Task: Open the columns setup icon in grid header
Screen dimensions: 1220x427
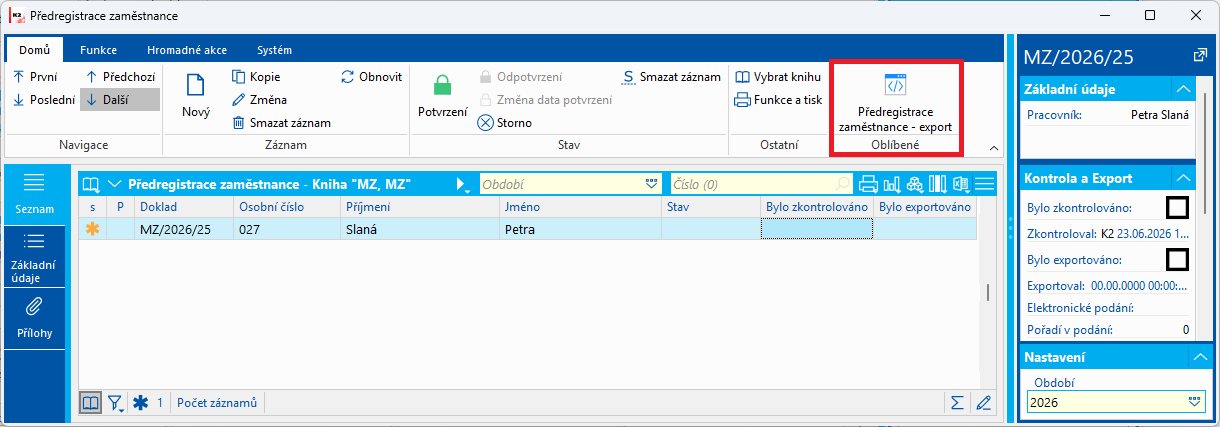Action: tap(937, 184)
